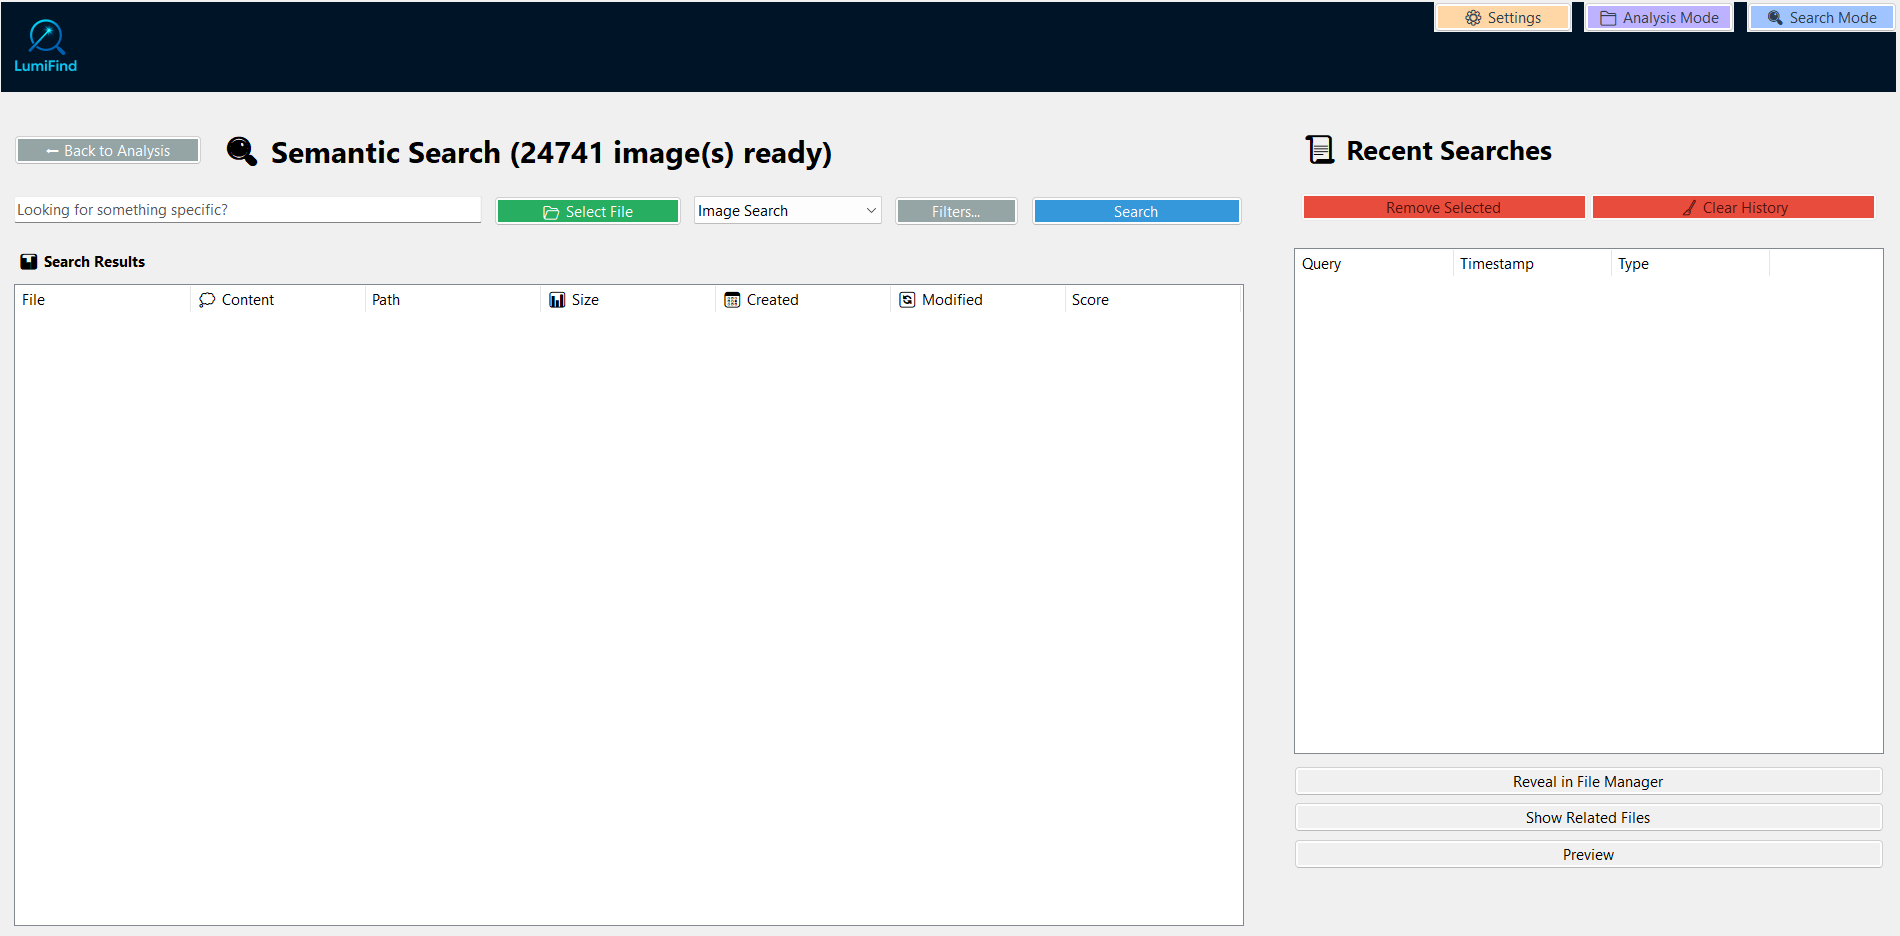Sort results by Score column
Image resolution: width=1900 pixels, height=936 pixels.
click(1153, 300)
